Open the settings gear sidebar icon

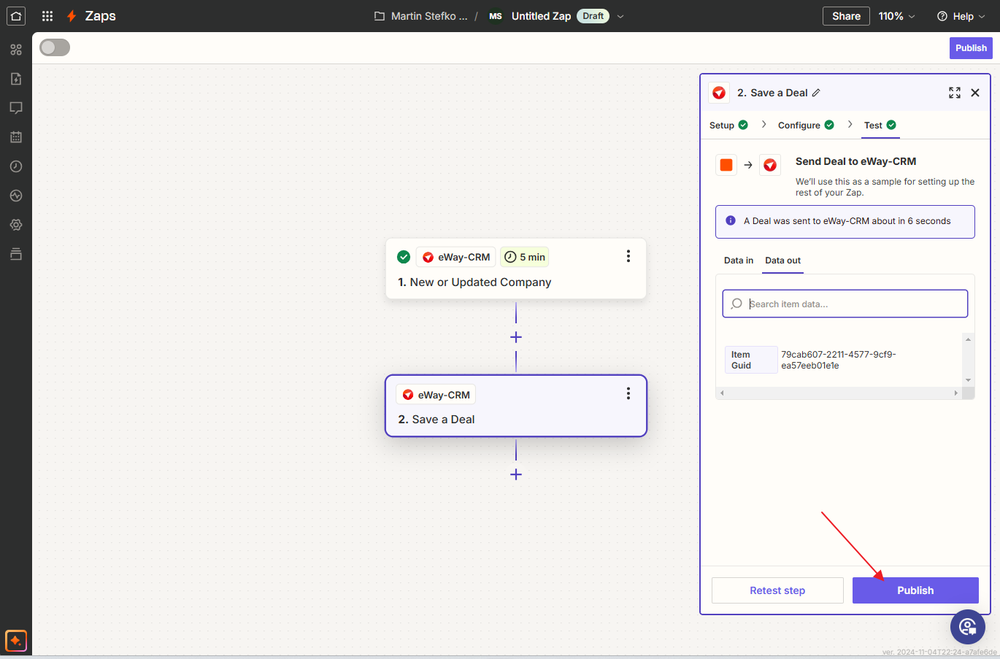coord(16,225)
